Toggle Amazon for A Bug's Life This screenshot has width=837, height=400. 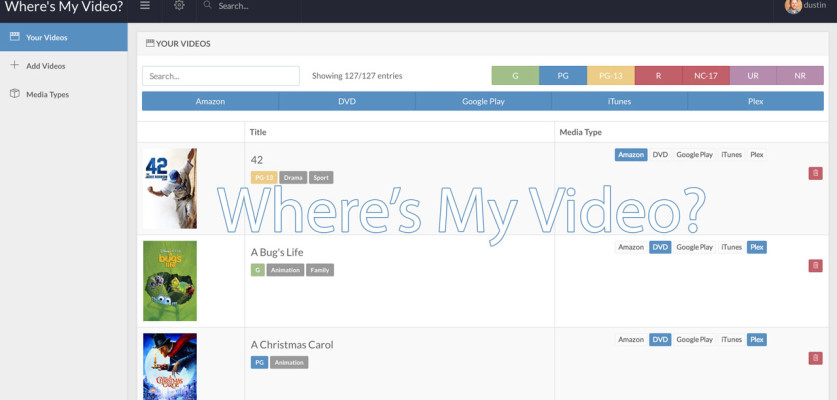[x=631, y=247]
